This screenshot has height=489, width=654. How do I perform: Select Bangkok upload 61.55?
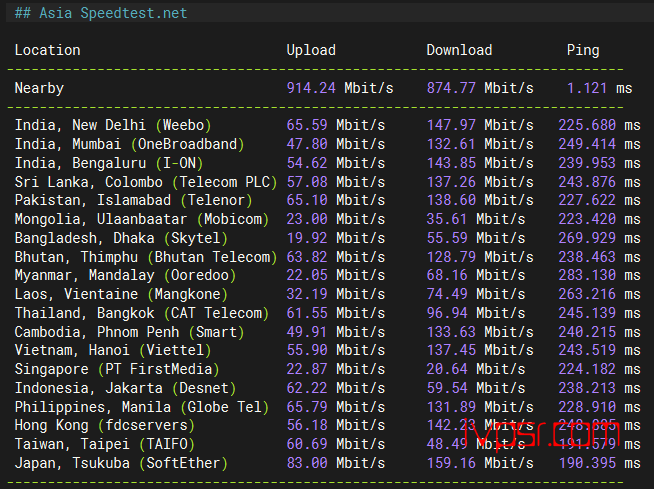click(x=307, y=313)
